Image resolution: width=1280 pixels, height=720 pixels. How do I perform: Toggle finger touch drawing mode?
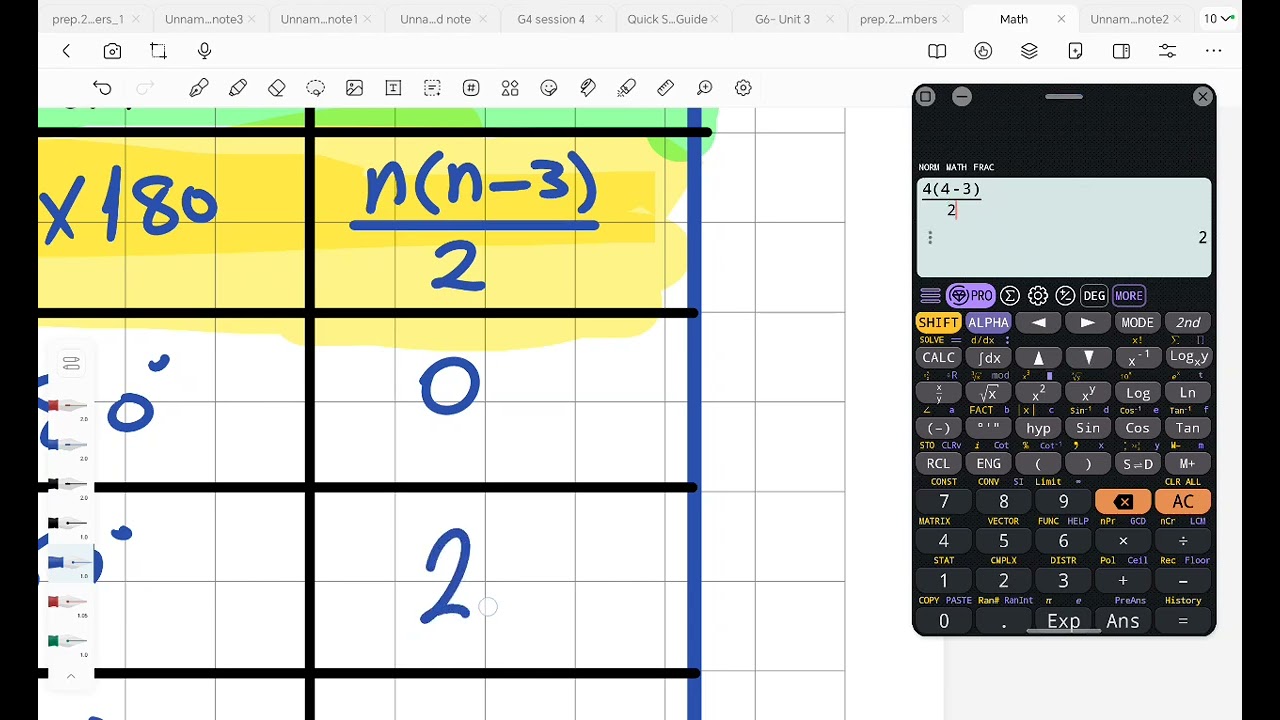pos(983,51)
